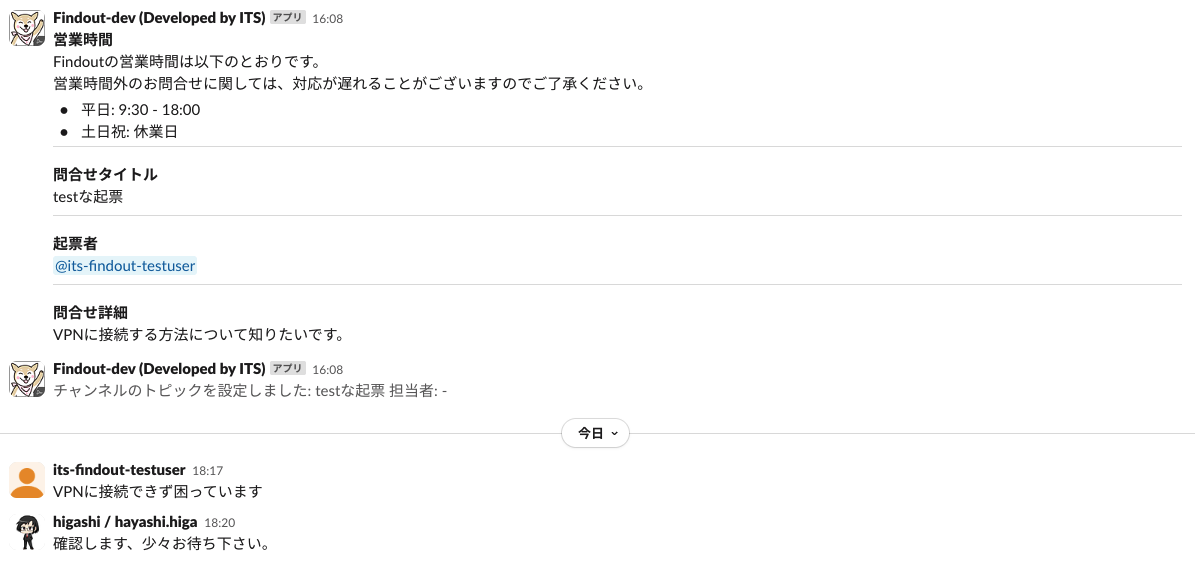Open the first Findout-dev Shiba dog avatar
The width and height of the screenshot is (1195, 564).
(x=27, y=28)
